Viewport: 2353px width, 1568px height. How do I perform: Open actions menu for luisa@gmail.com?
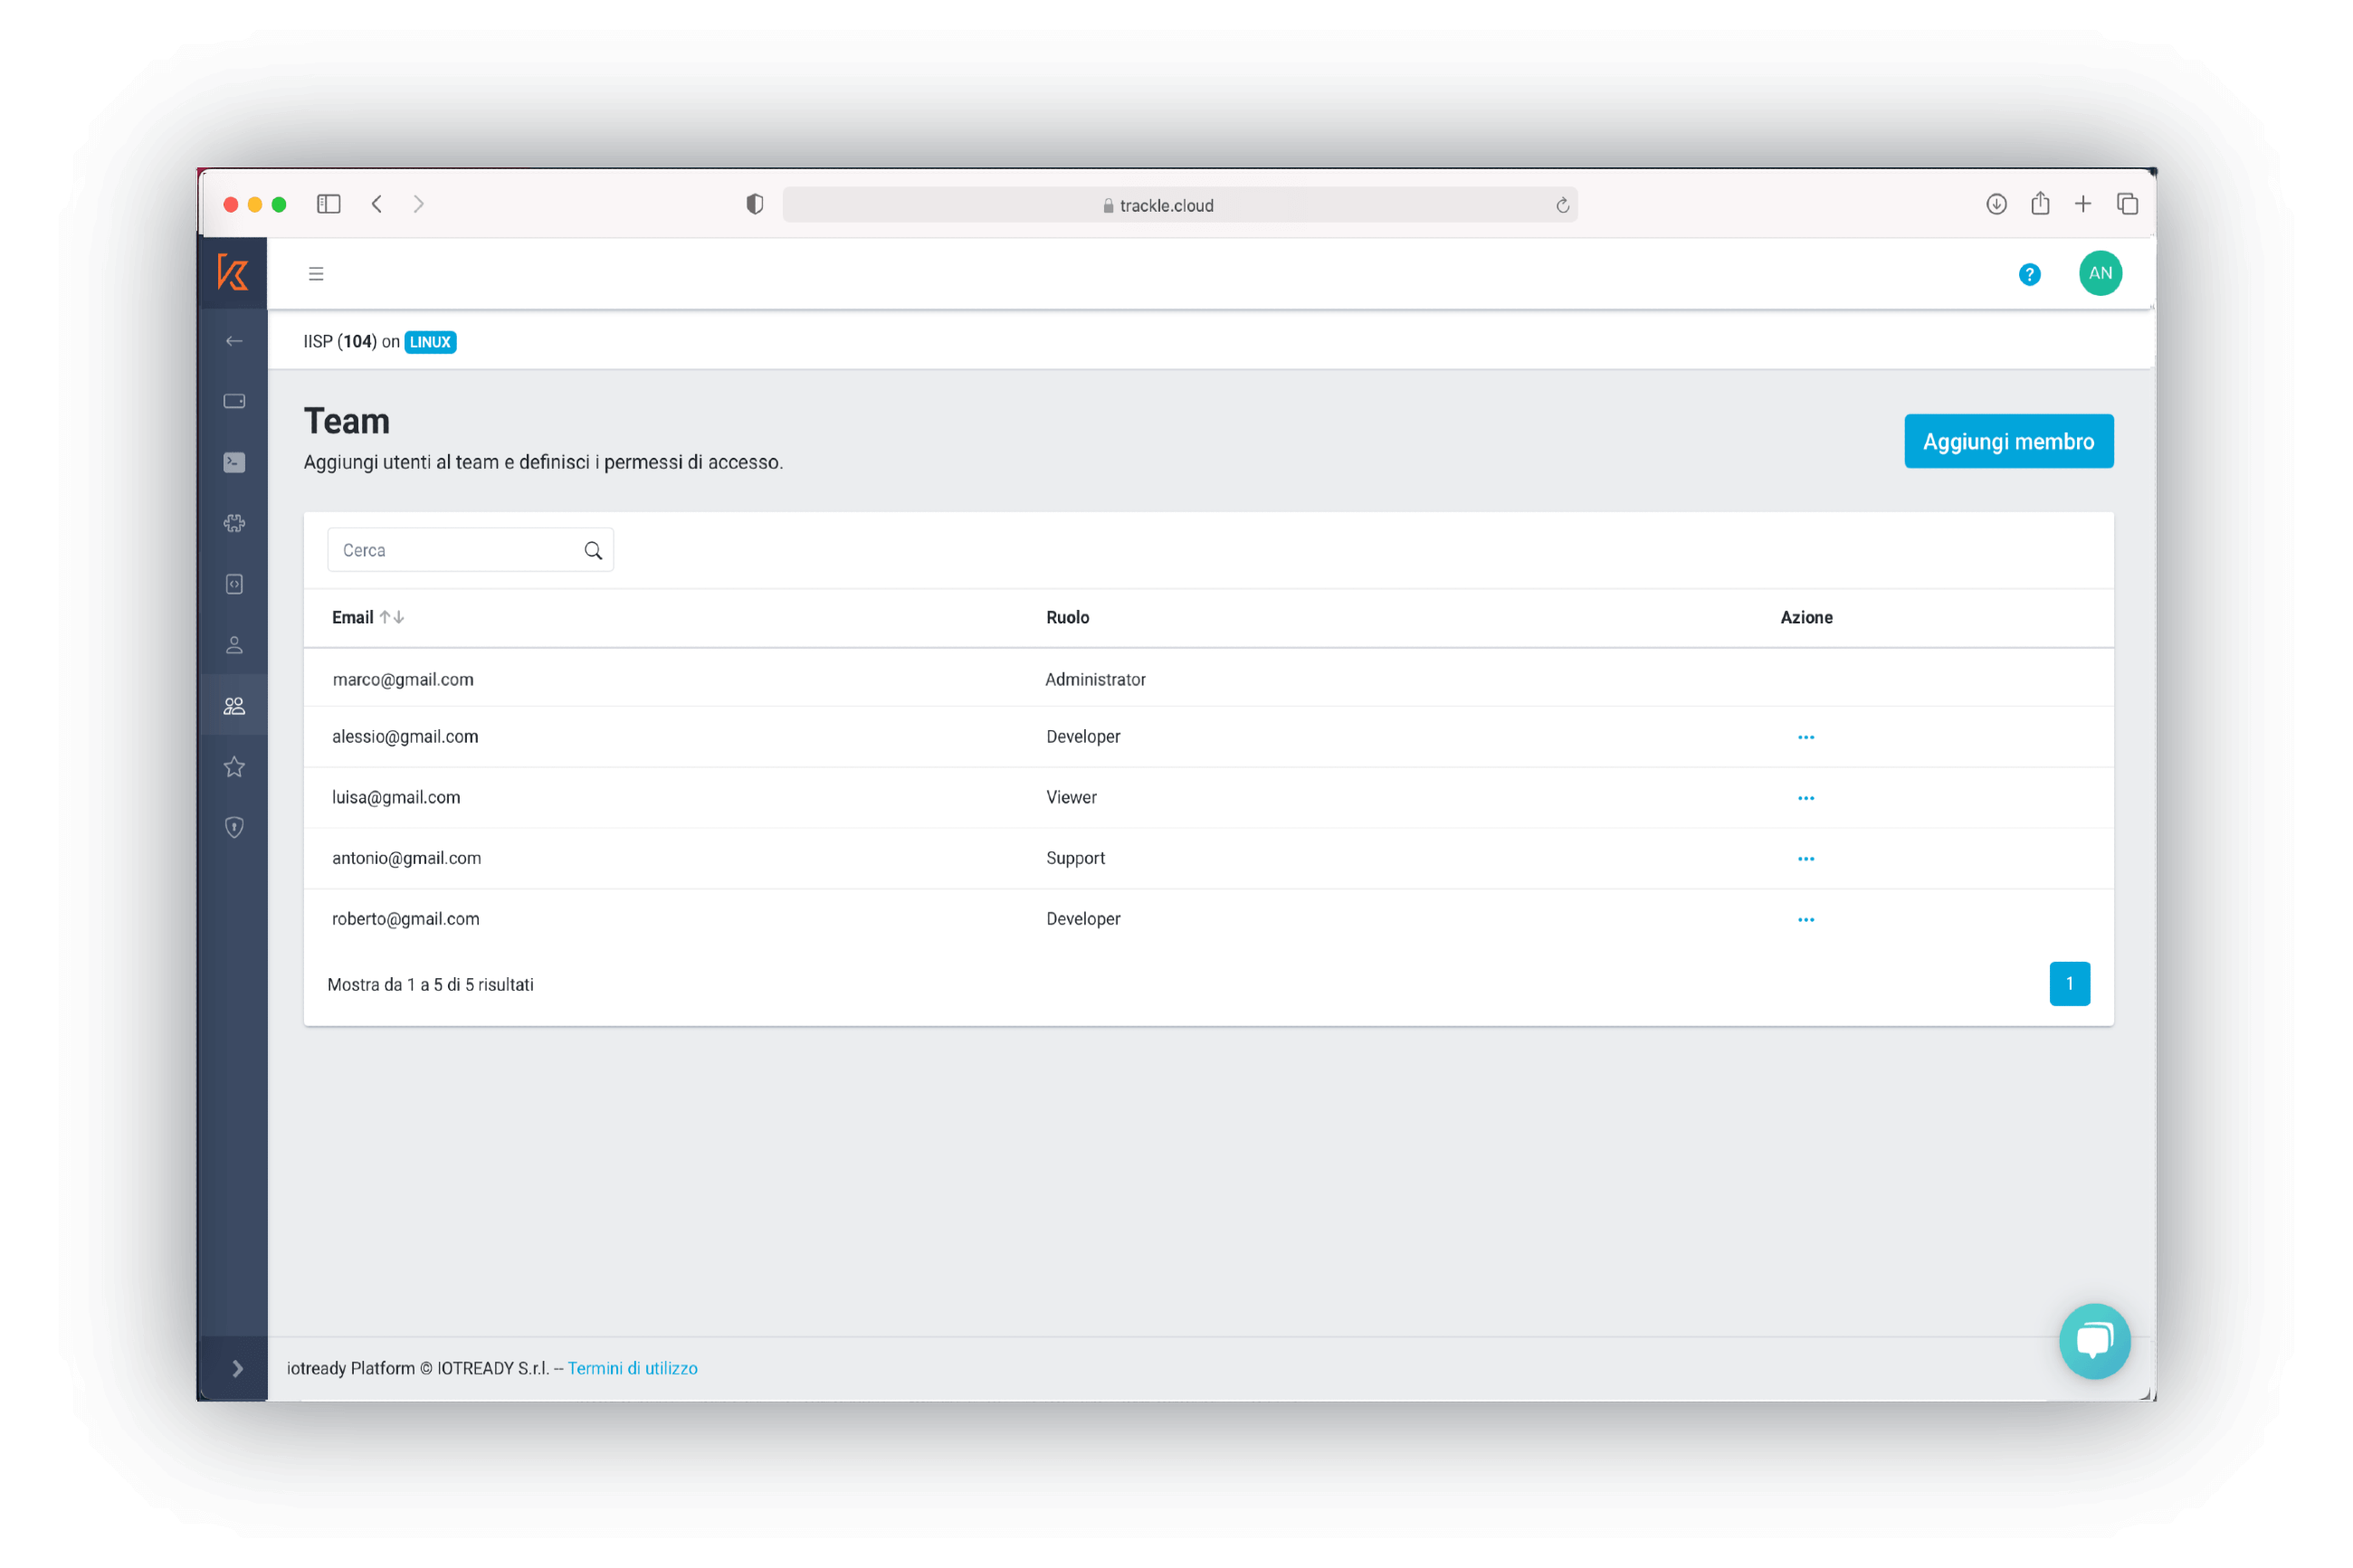[1805, 798]
